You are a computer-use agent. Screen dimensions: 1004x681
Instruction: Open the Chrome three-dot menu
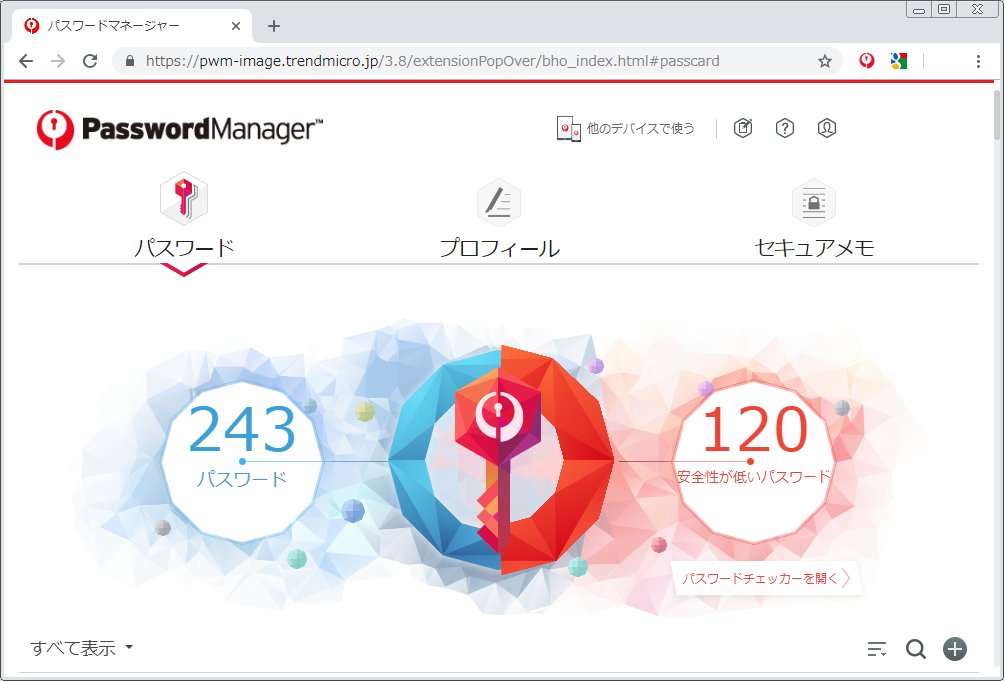point(978,61)
